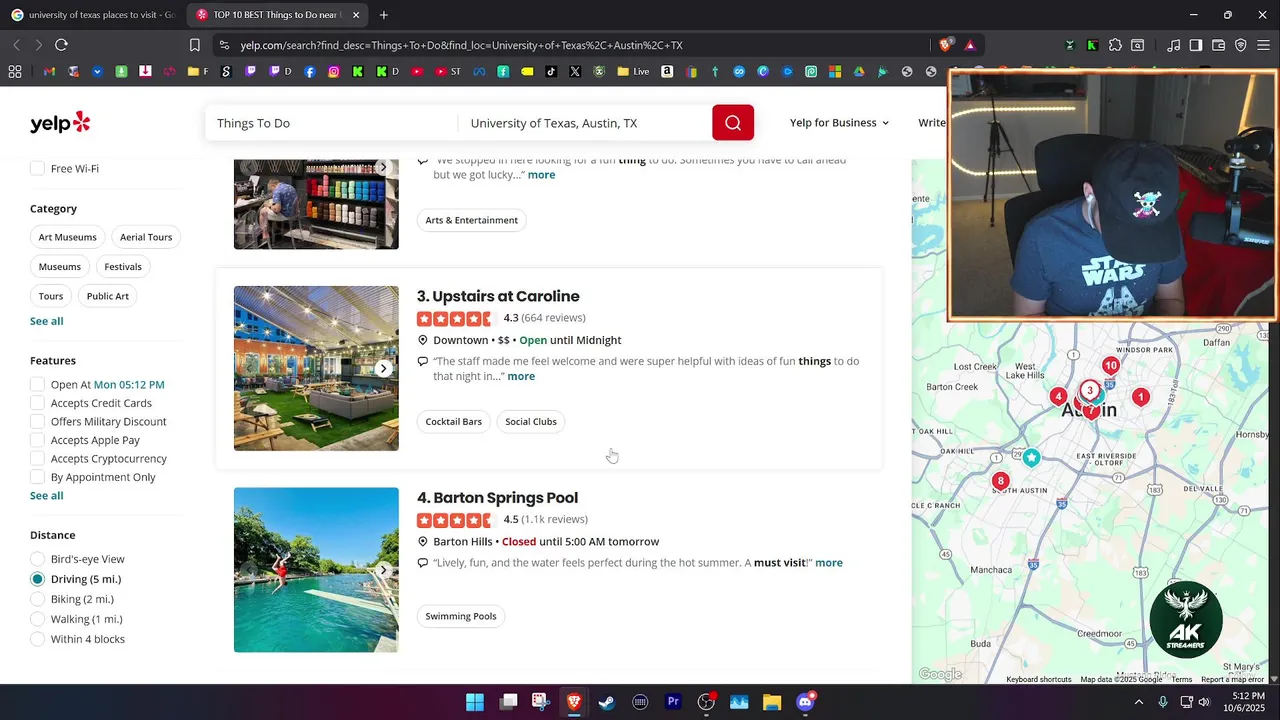
Task: Open the Yelp logo home link
Action: point(60,123)
